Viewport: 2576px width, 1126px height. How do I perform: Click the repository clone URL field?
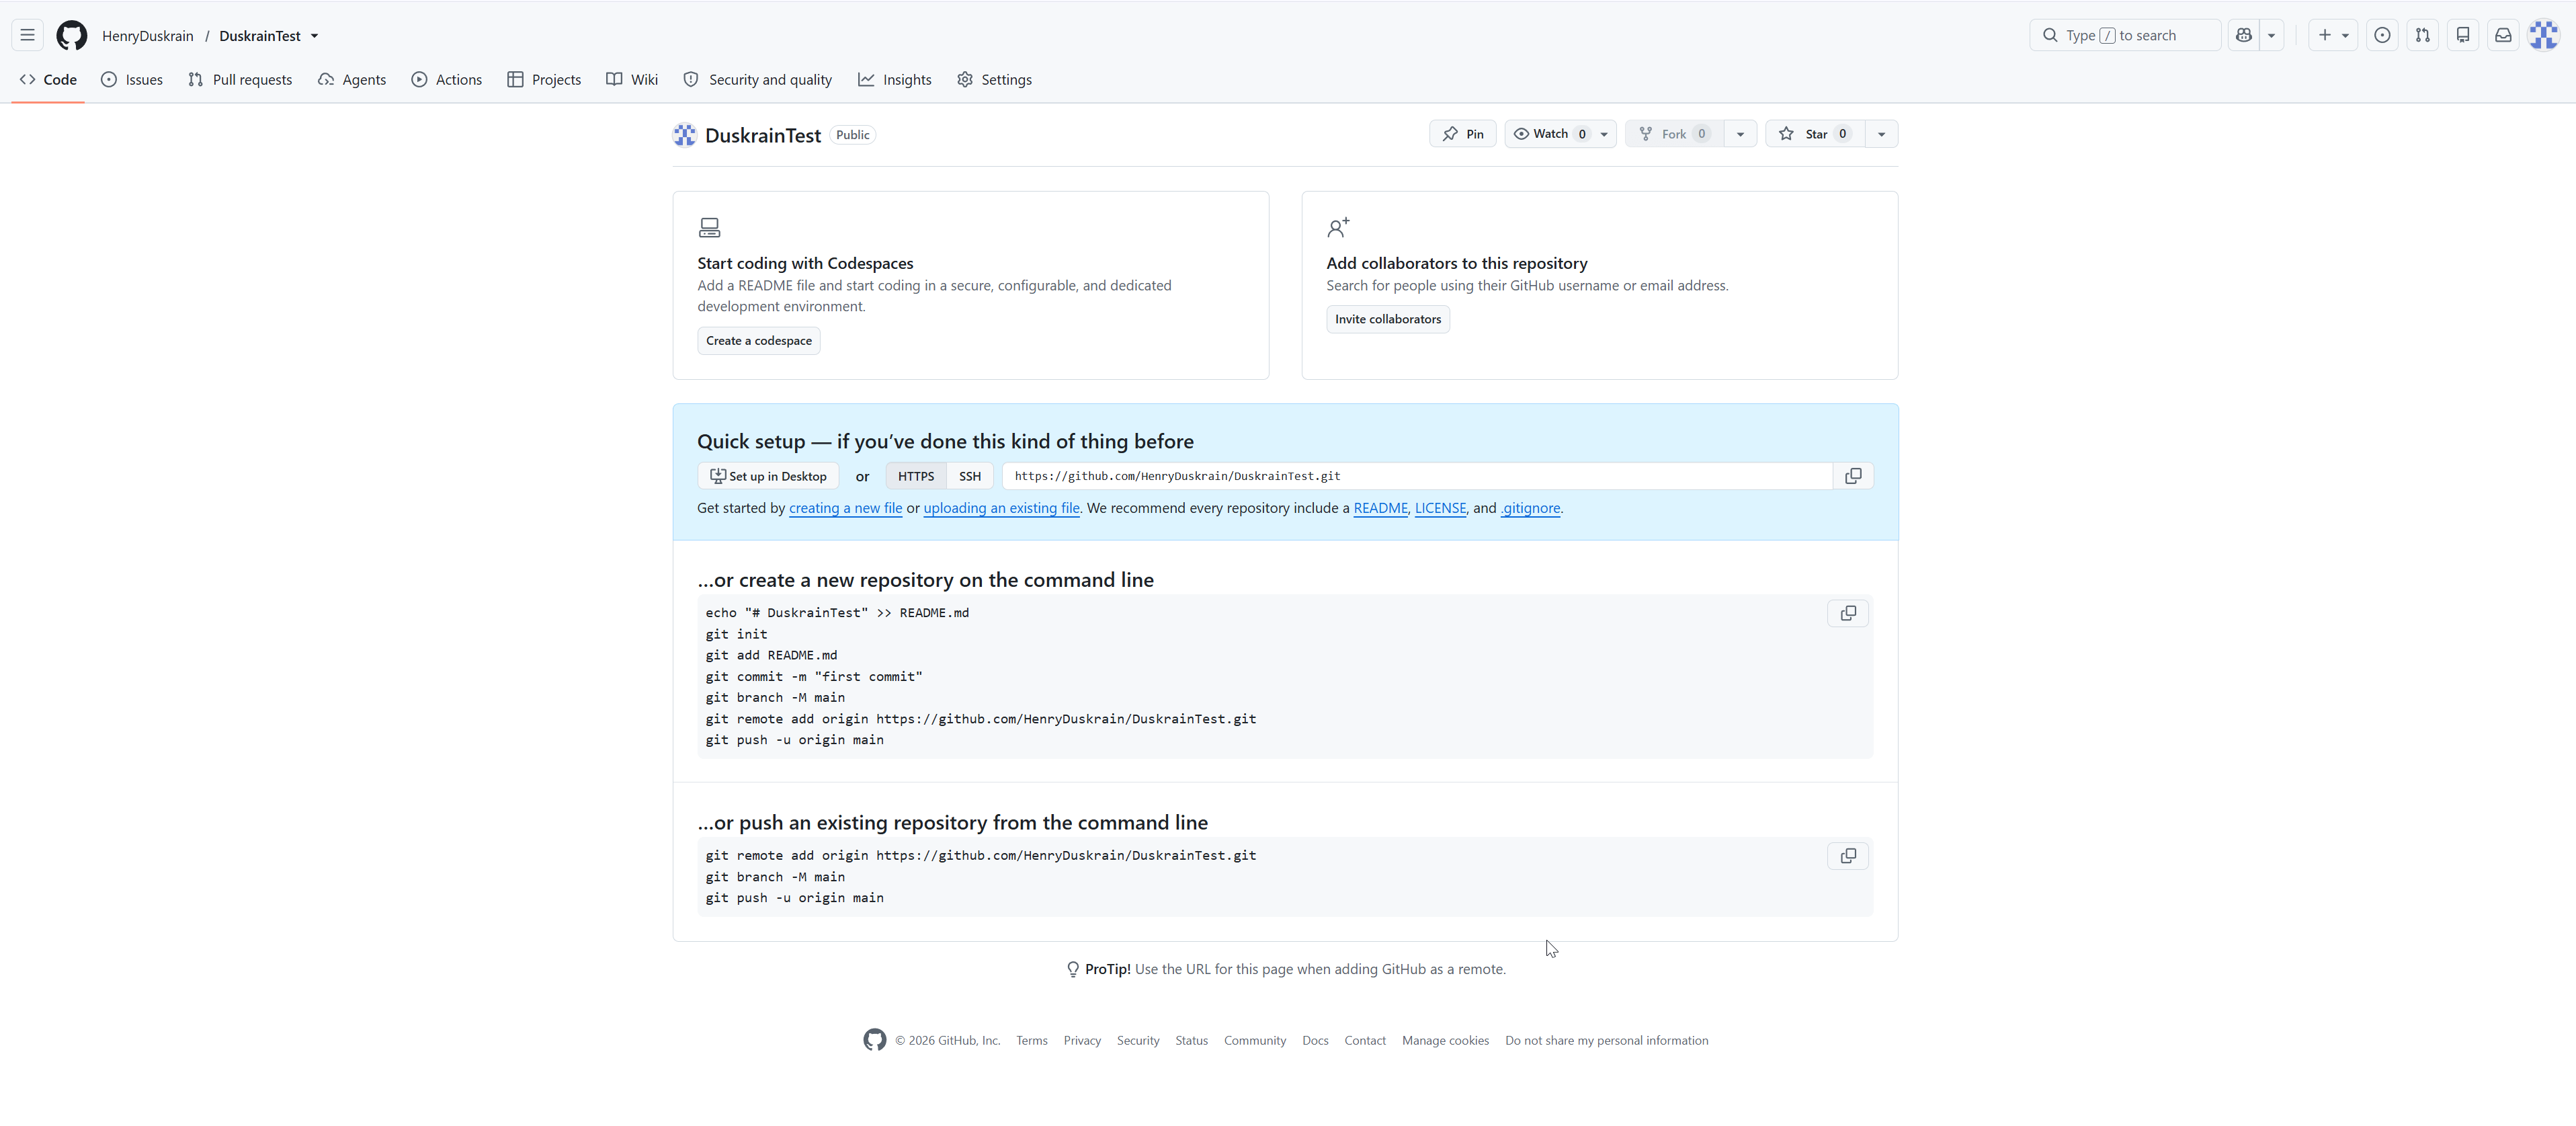[x=1418, y=476]
